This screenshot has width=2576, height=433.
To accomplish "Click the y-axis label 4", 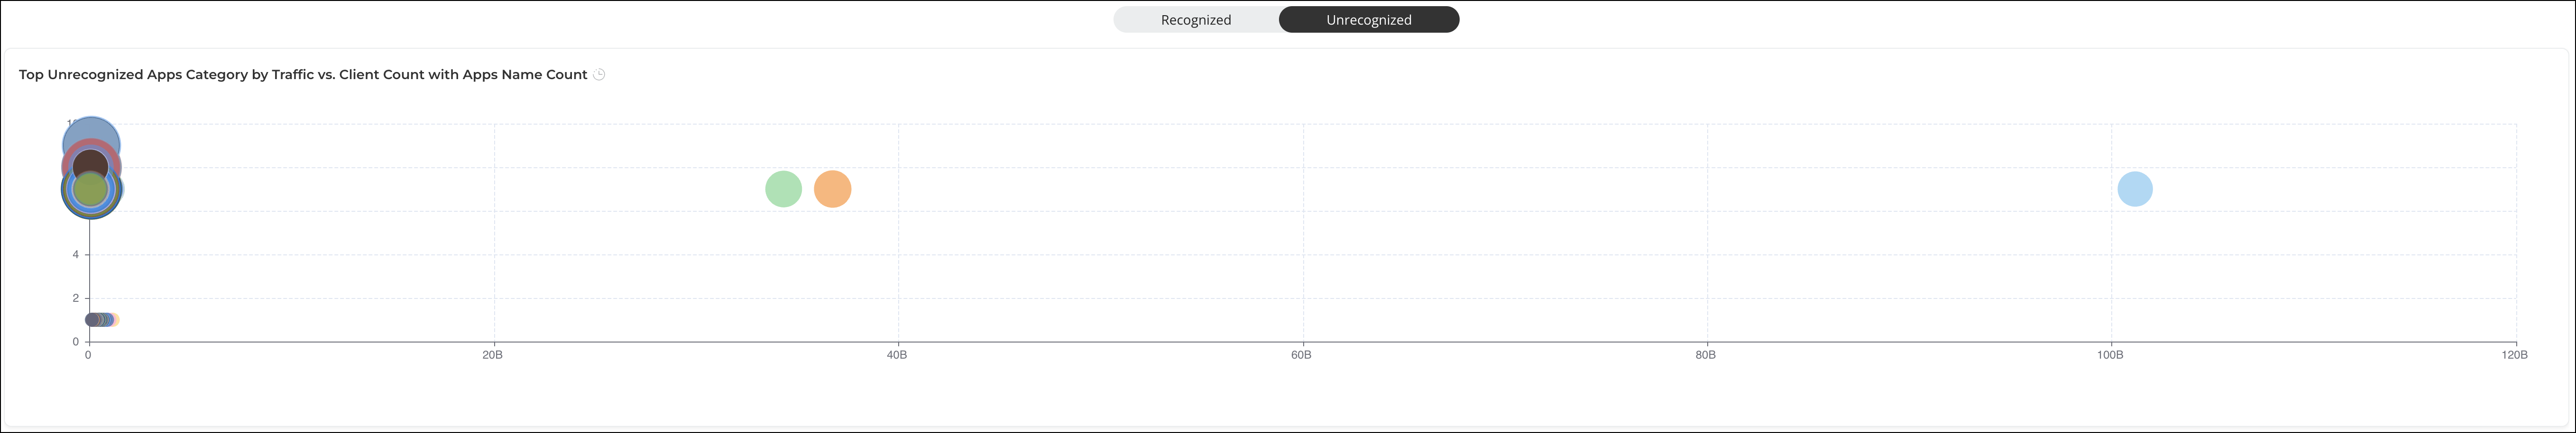I will [75, 255].
